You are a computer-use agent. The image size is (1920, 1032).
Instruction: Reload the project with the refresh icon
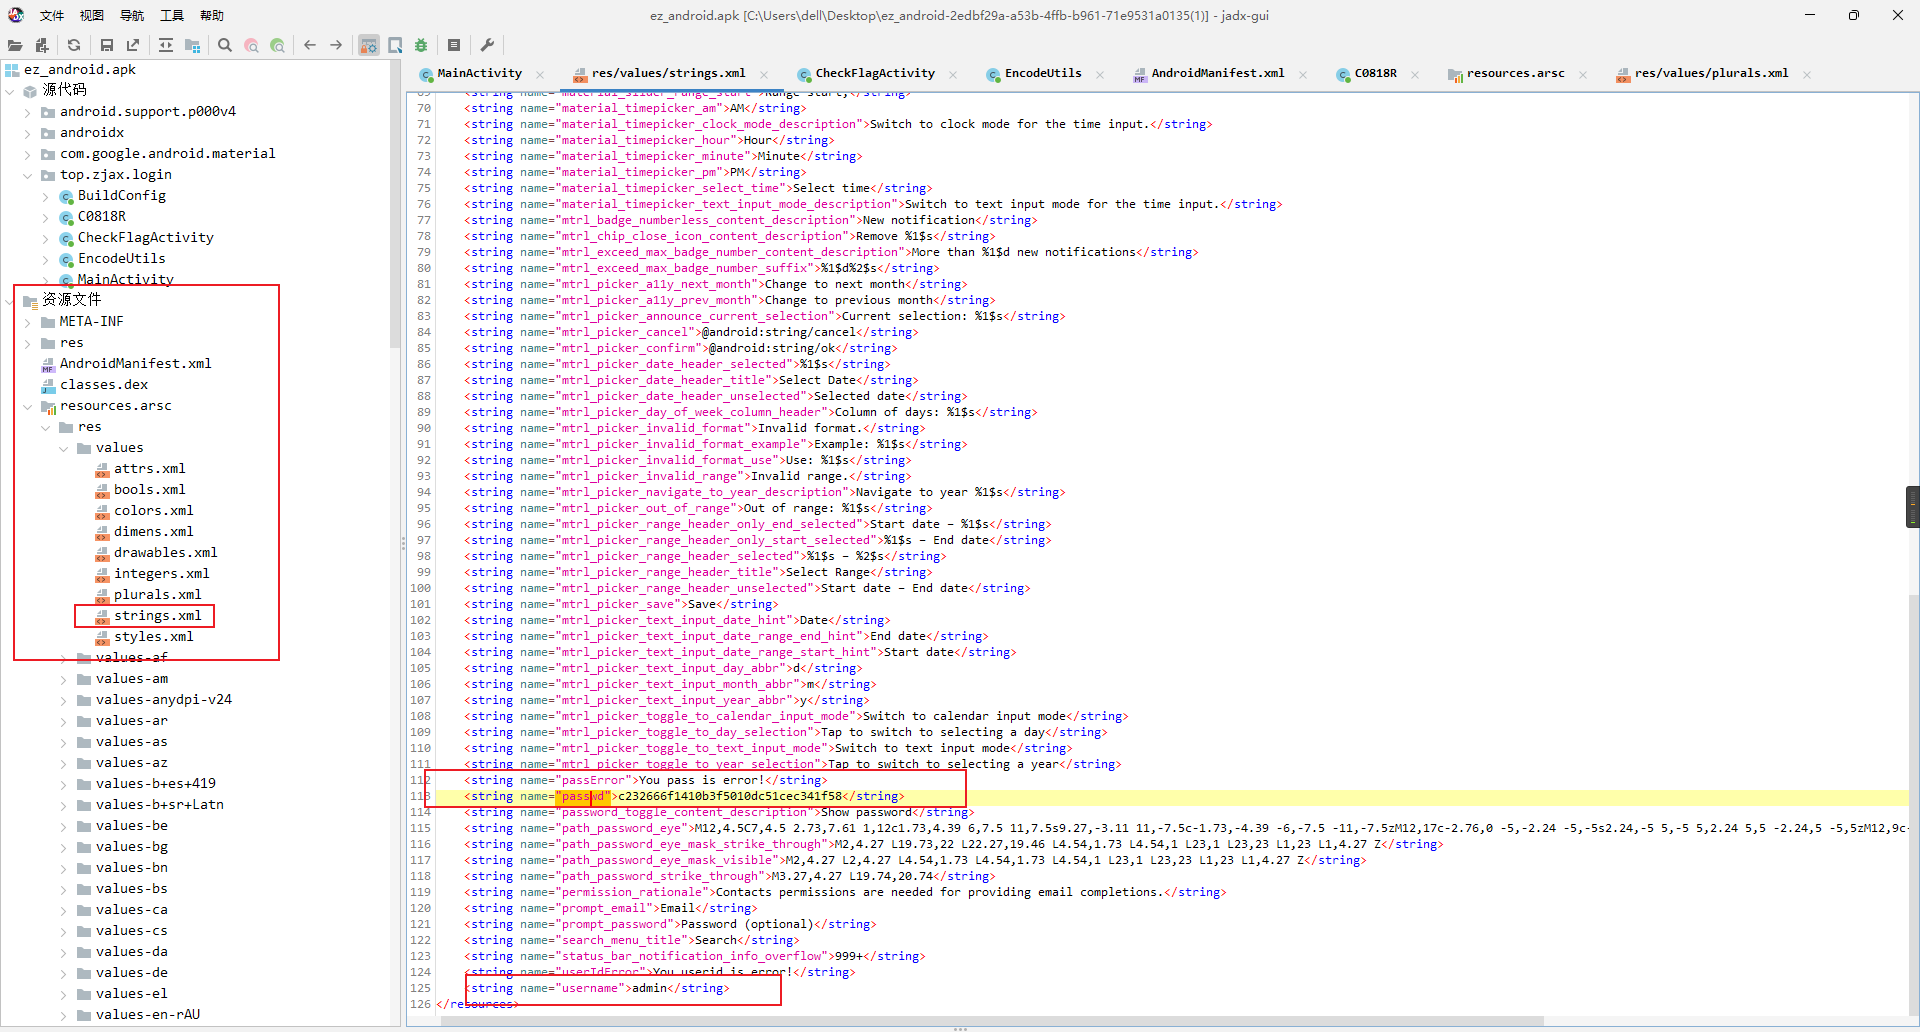74,45
